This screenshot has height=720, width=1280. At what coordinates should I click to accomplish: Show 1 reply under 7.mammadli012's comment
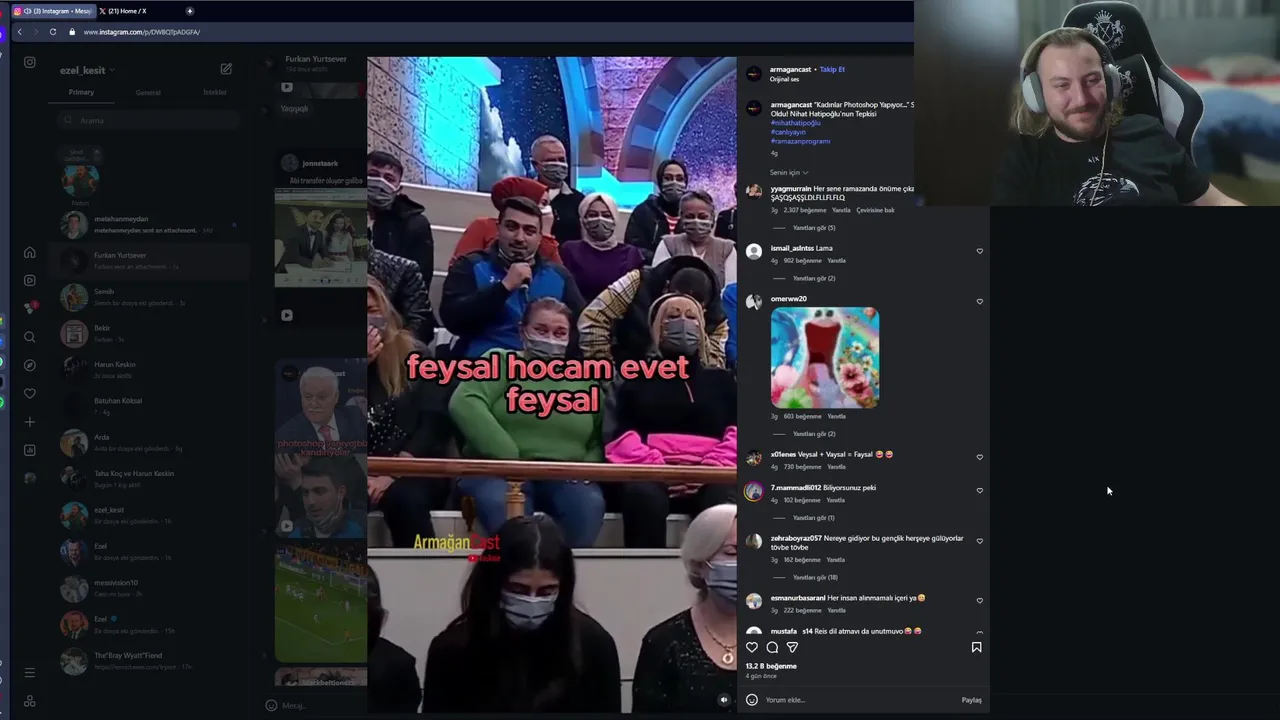point(813,518)
